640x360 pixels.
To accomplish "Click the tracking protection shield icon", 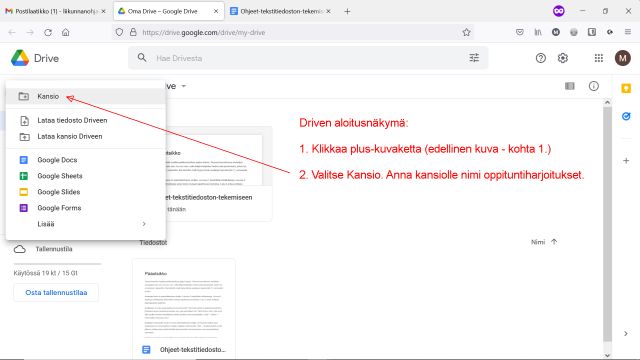I will (x=119, y=32).
